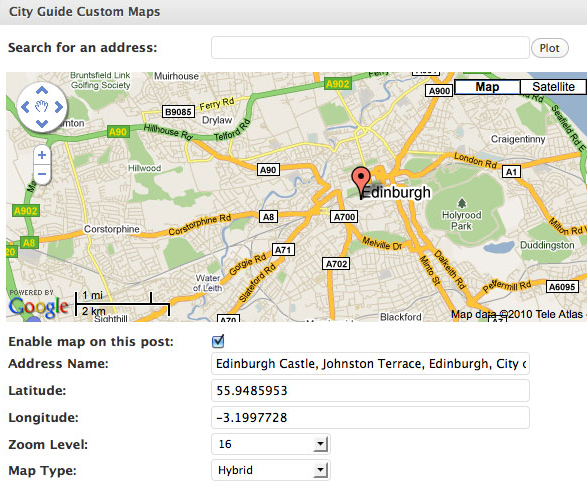Pan the map down with the arrow
The height and width of the screenshot is (487, 587).
tap(42, 123)
